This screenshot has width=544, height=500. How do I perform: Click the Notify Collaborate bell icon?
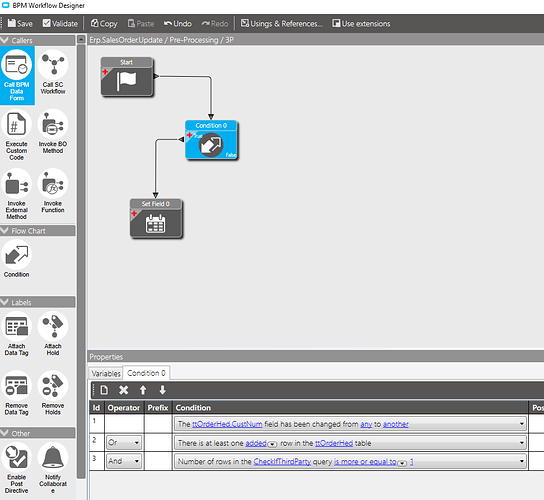(x=53, y=457)
